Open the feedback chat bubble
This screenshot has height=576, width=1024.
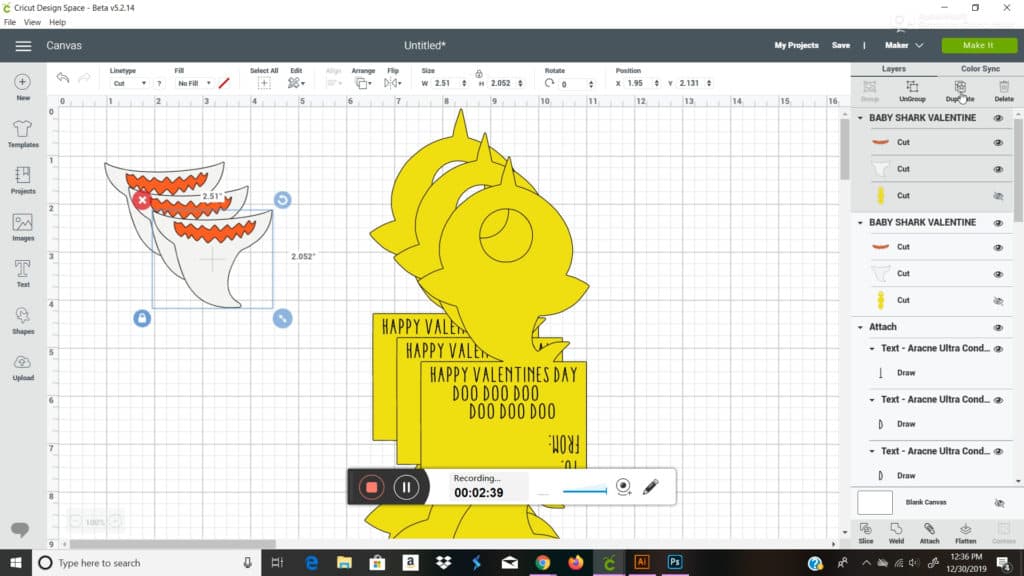[x=20, y=529]
